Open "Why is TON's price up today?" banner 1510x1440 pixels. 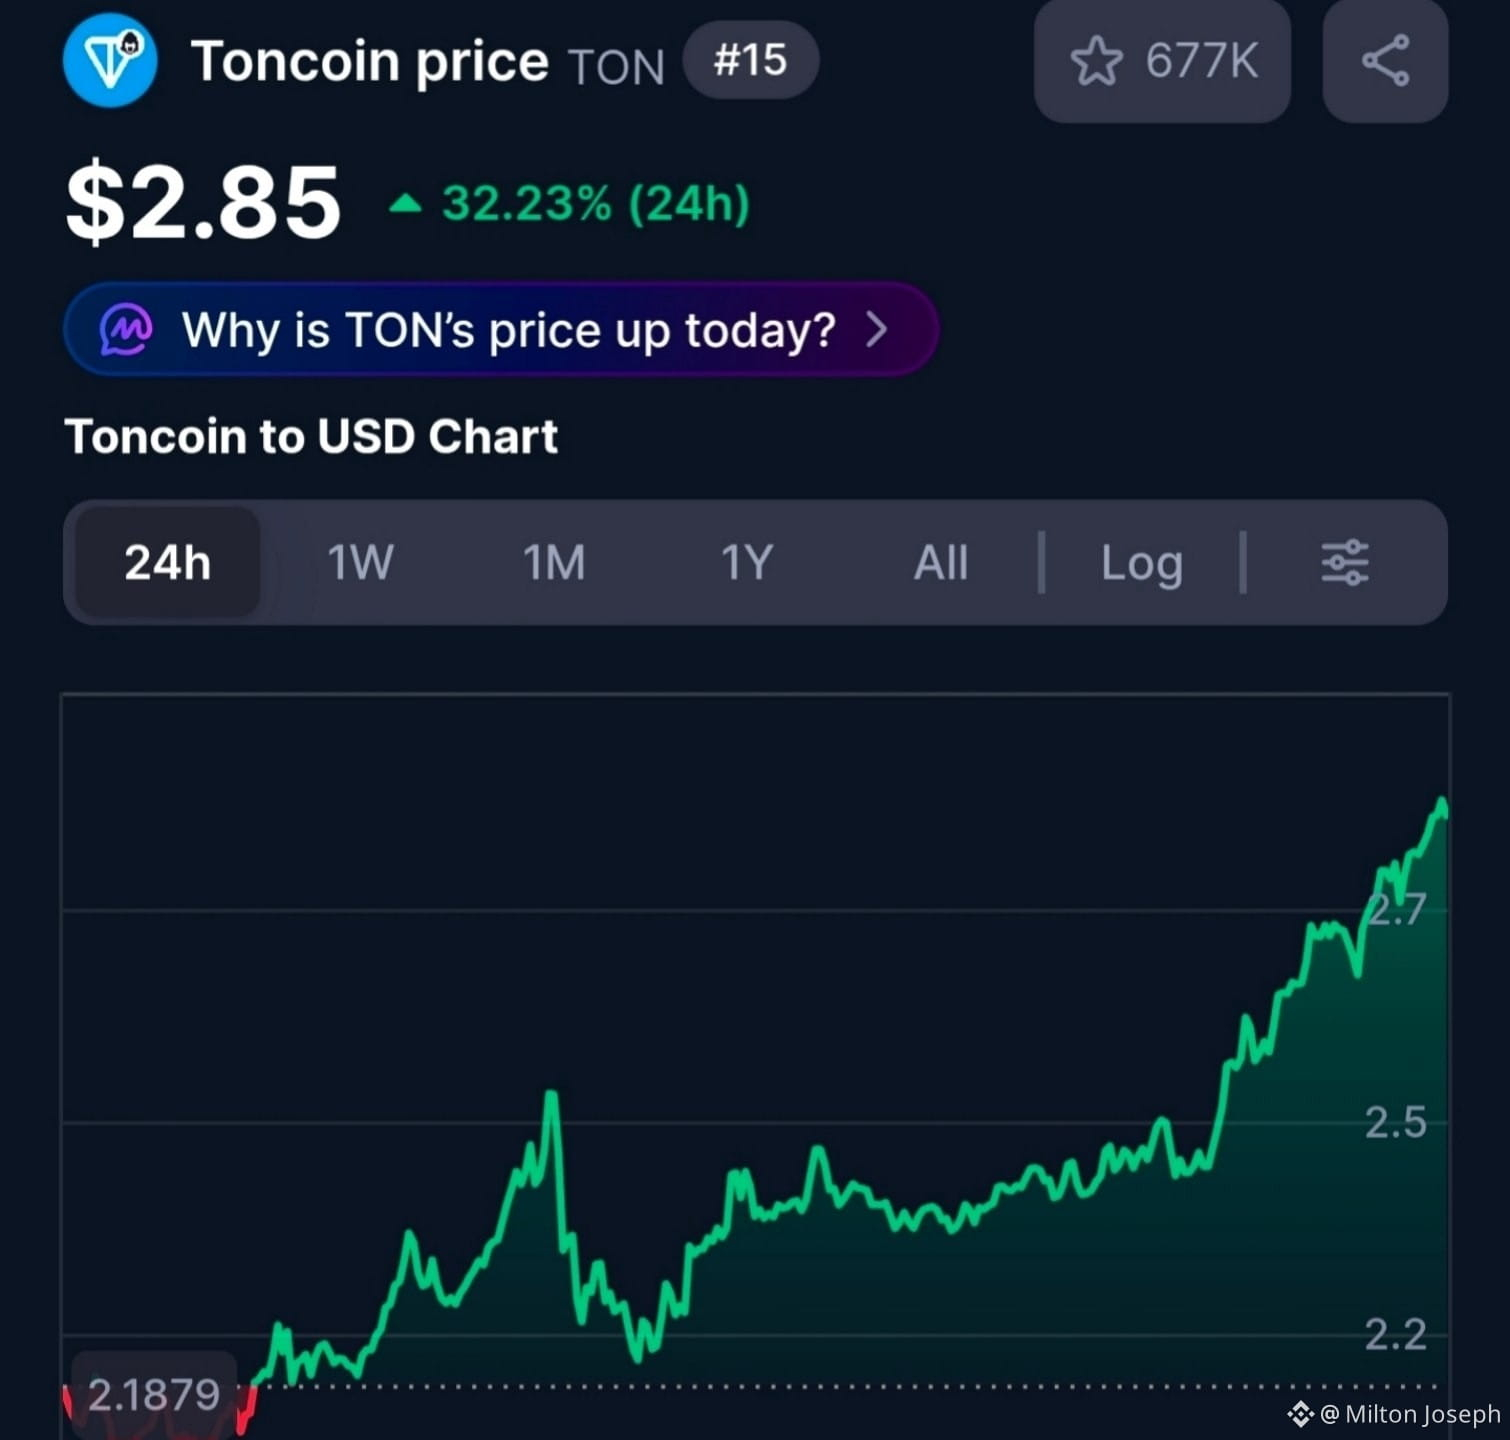point(501,329)
